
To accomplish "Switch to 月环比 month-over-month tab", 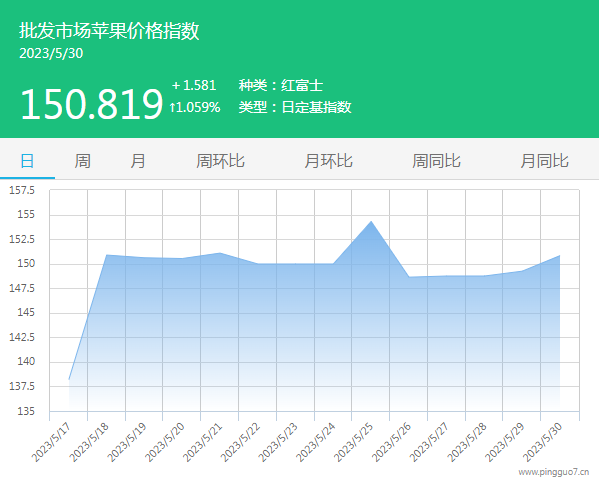I will coord(329,161).
